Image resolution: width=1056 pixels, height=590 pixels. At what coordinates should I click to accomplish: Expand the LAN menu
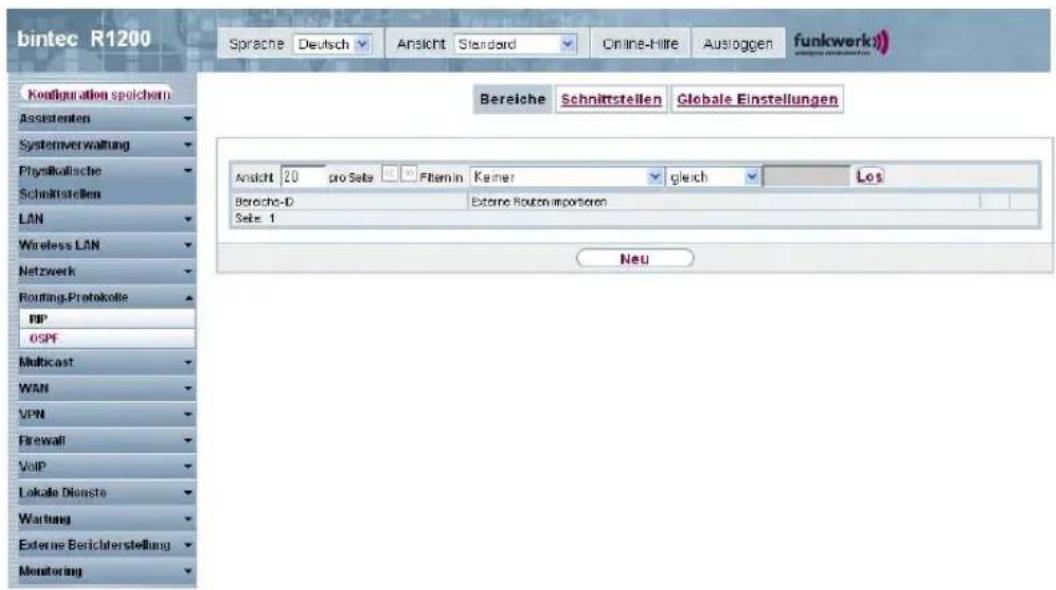106,219
